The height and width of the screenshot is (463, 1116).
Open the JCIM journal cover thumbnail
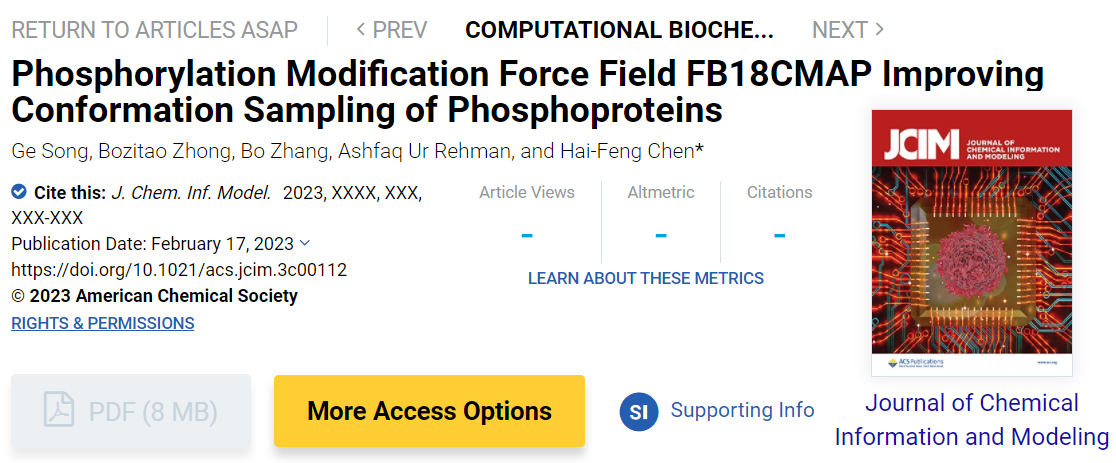[x=971, y=242]
